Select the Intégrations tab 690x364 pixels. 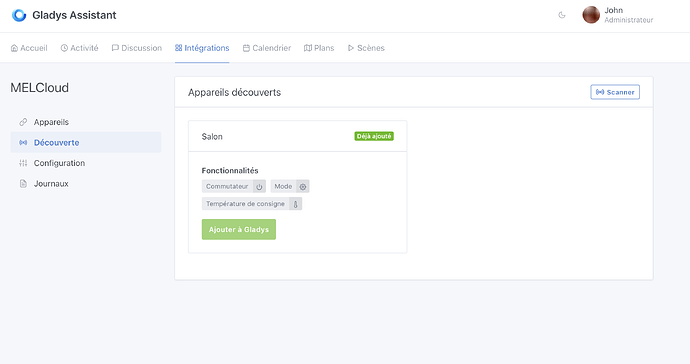click(202, 48)
